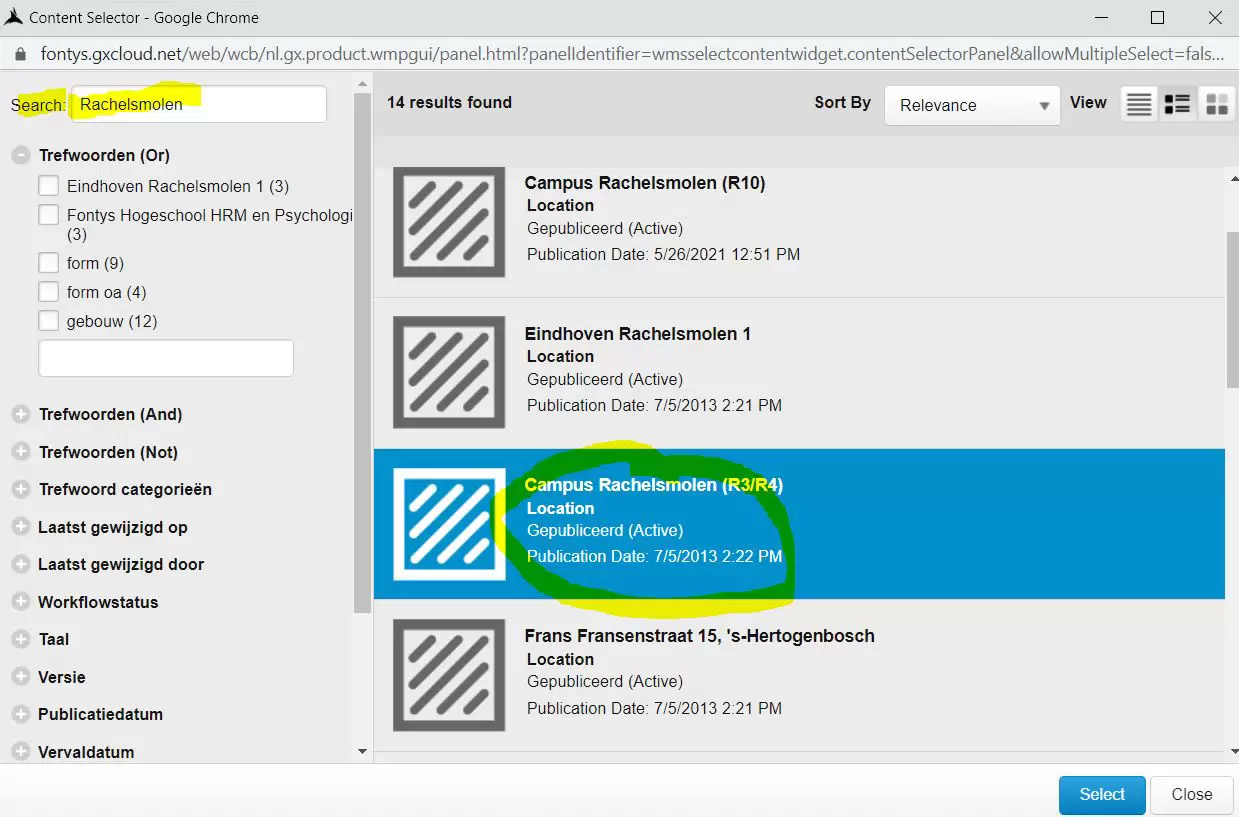Click the Select button
The width and height of the screenshot is (1239, 817).
click(1102, 794)
